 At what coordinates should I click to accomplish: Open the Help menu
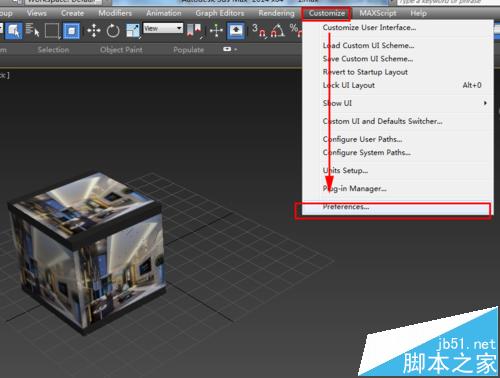tap(418, 13)
